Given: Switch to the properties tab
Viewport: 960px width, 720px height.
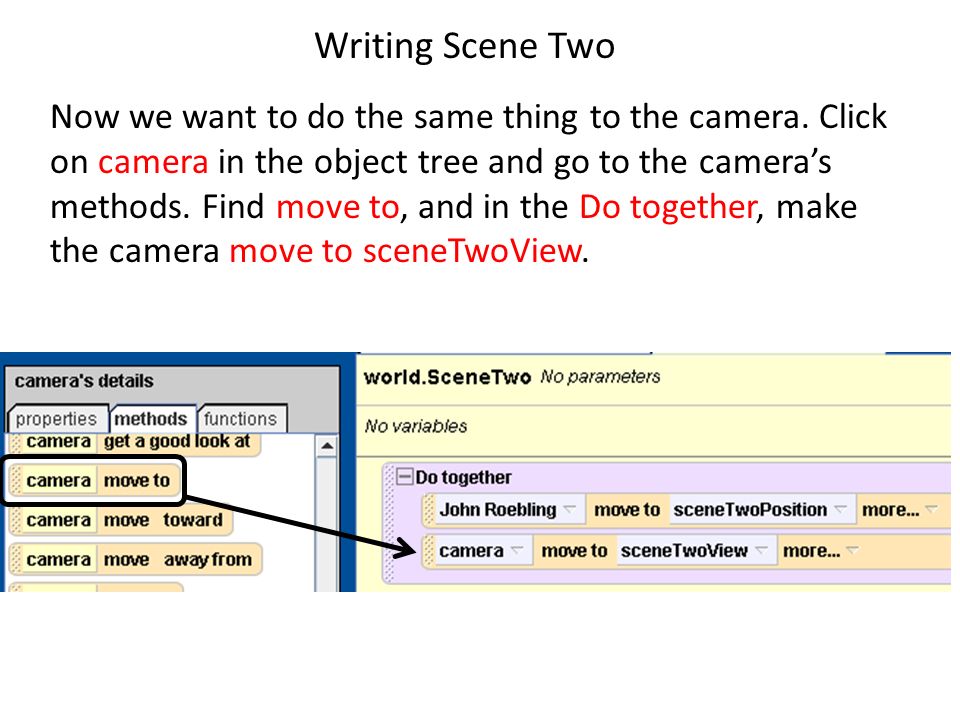Looking at the screenshot, I should click(x=57, y=419).
